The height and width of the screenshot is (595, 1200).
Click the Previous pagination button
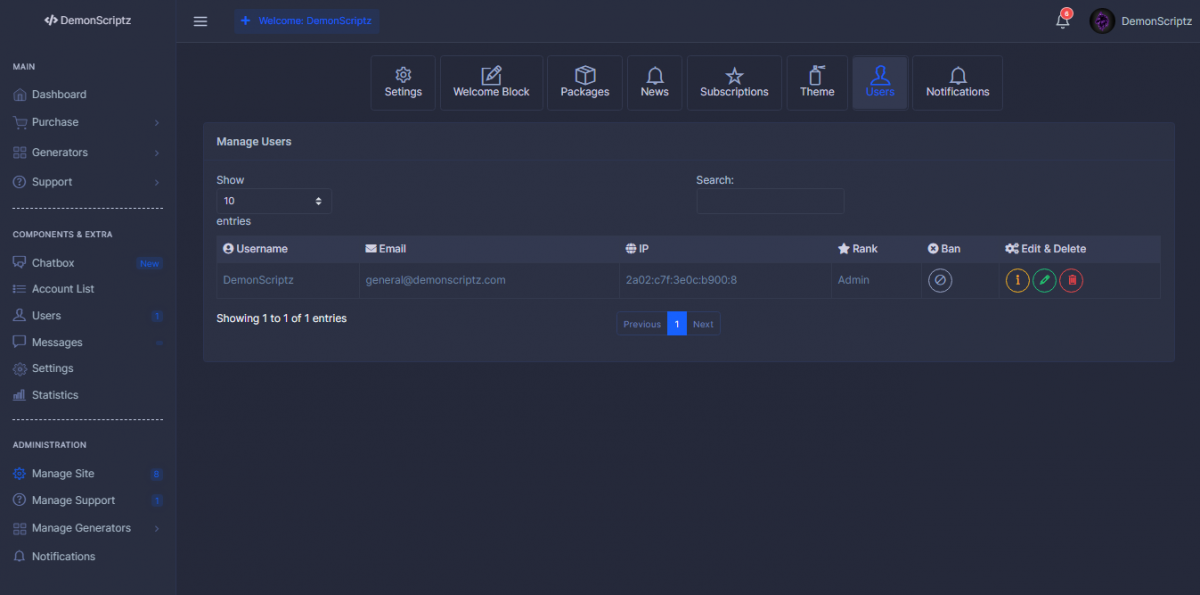click(642, 324)
